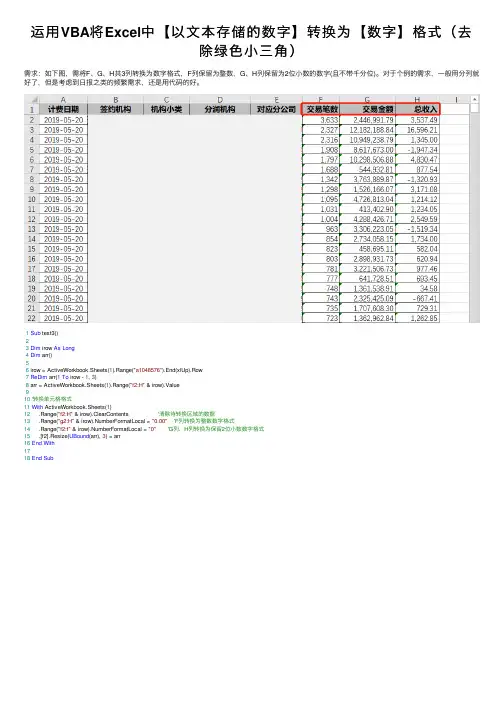
Task: Click the date cell in row 5
Action: point(63,150)
